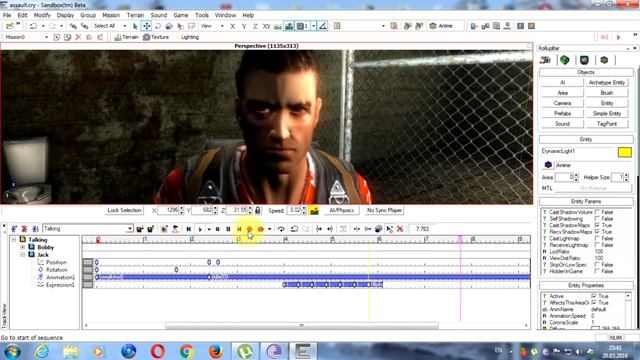The image size is (640, 360).
Task: Open the Sound menu
Action: [159, 15]
